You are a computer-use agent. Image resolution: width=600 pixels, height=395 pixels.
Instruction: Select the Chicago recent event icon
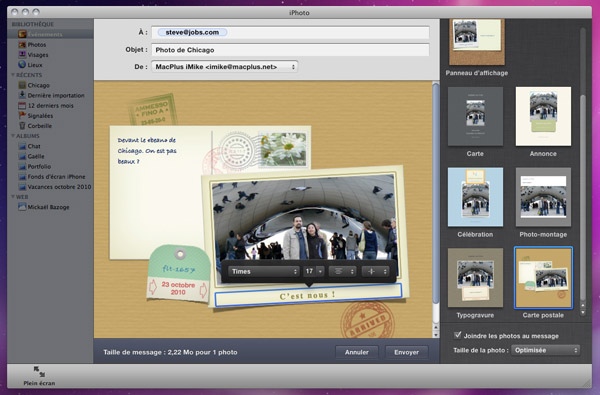[22, 85]
